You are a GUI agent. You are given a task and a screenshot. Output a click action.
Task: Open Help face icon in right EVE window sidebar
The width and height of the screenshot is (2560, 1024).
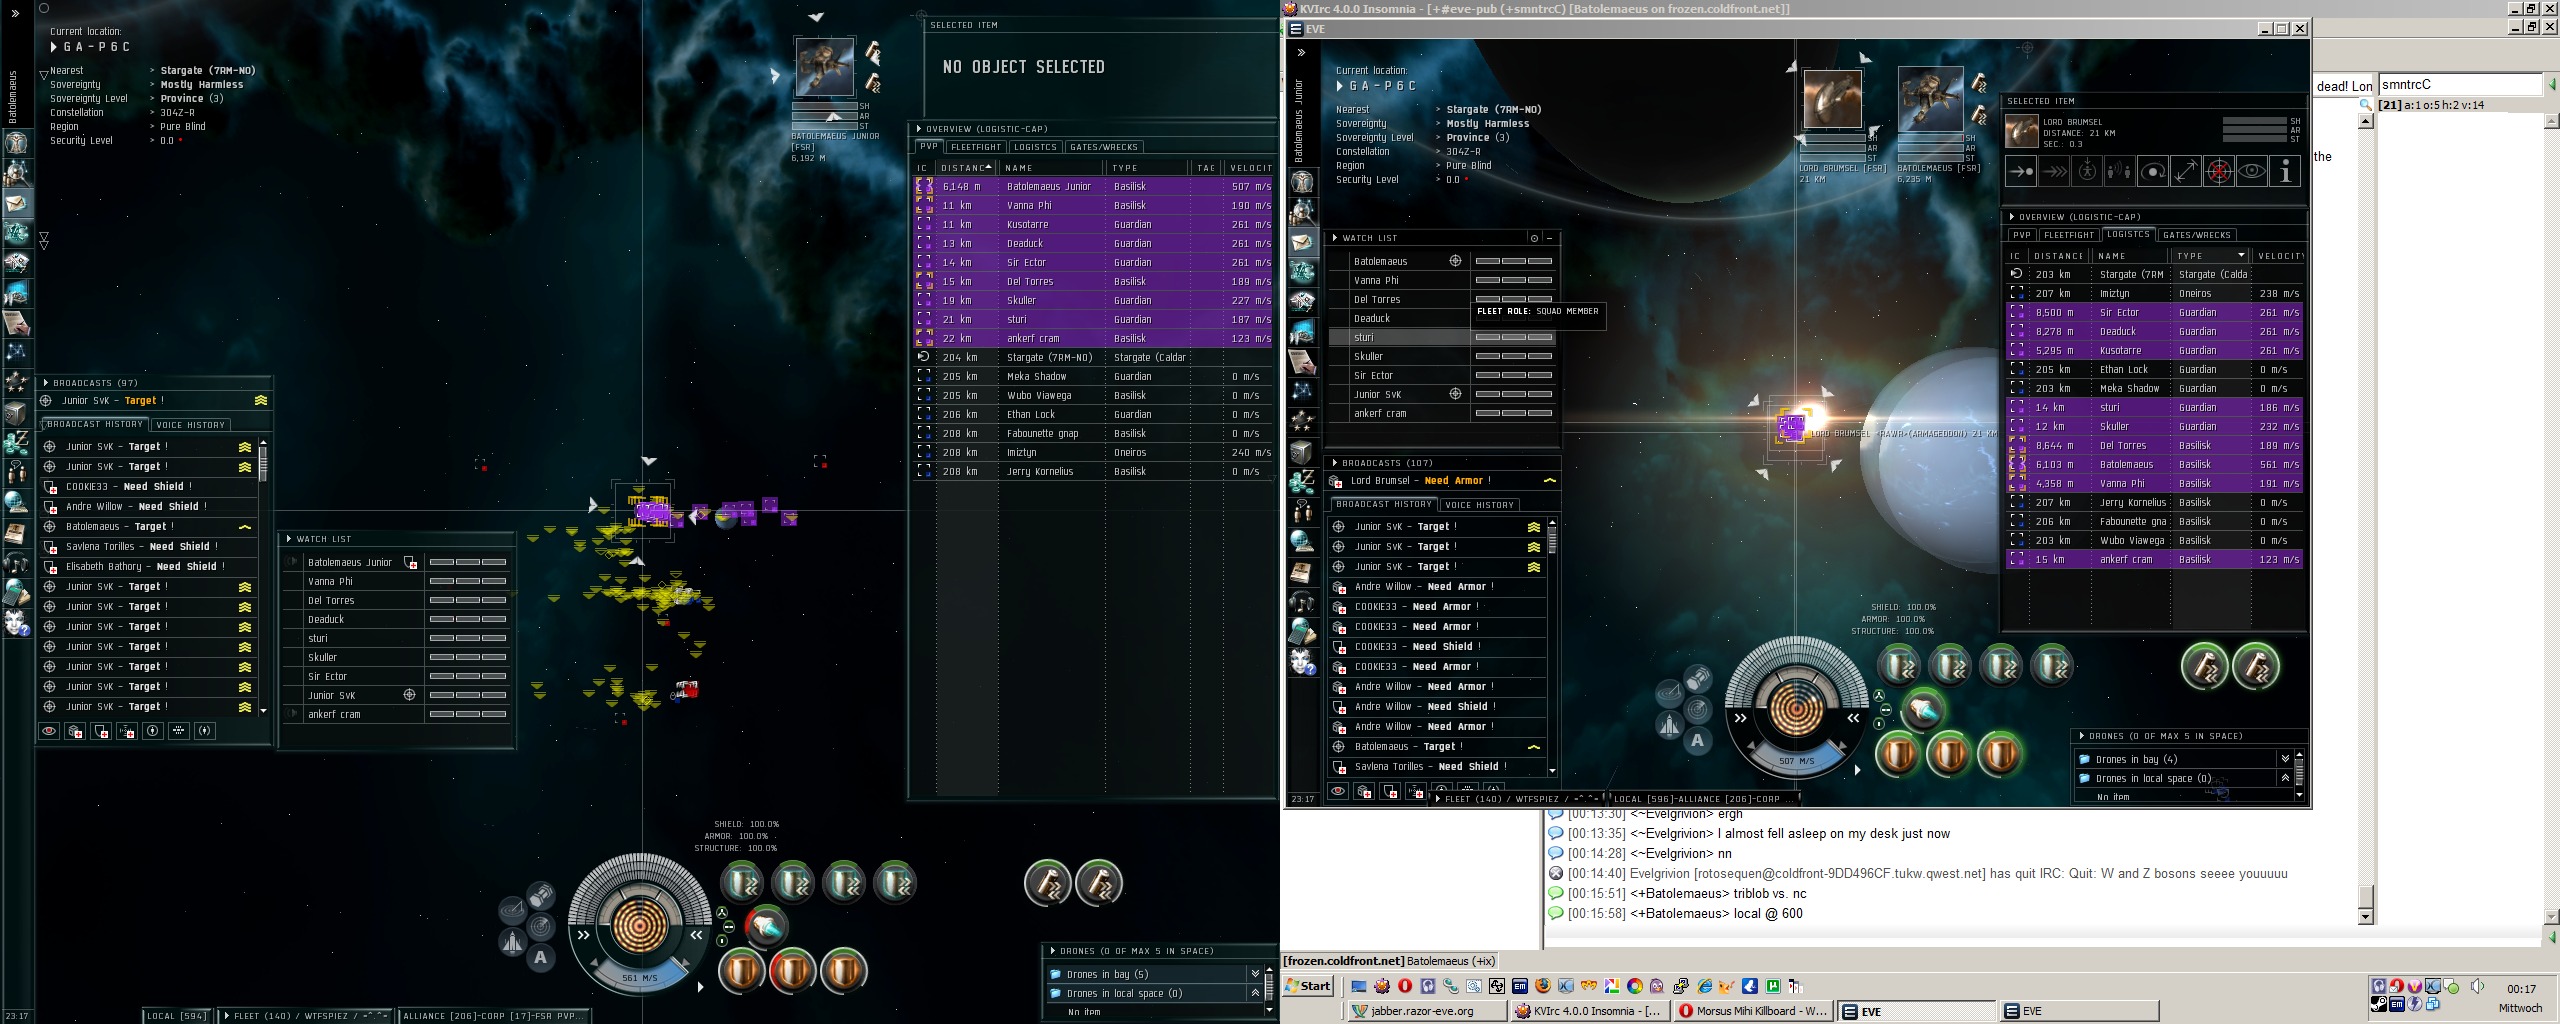[1302, 662]
